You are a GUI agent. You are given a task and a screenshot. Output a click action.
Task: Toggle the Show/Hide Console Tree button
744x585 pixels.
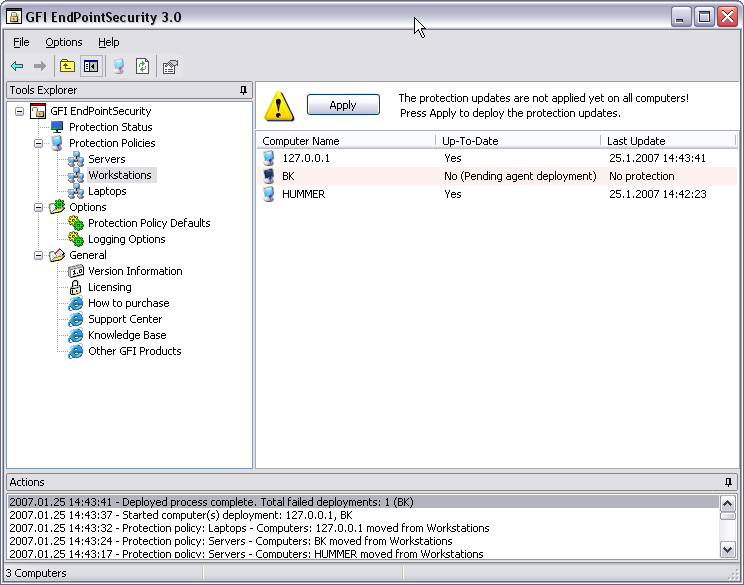pyautogui.click(x=91, y=67)
